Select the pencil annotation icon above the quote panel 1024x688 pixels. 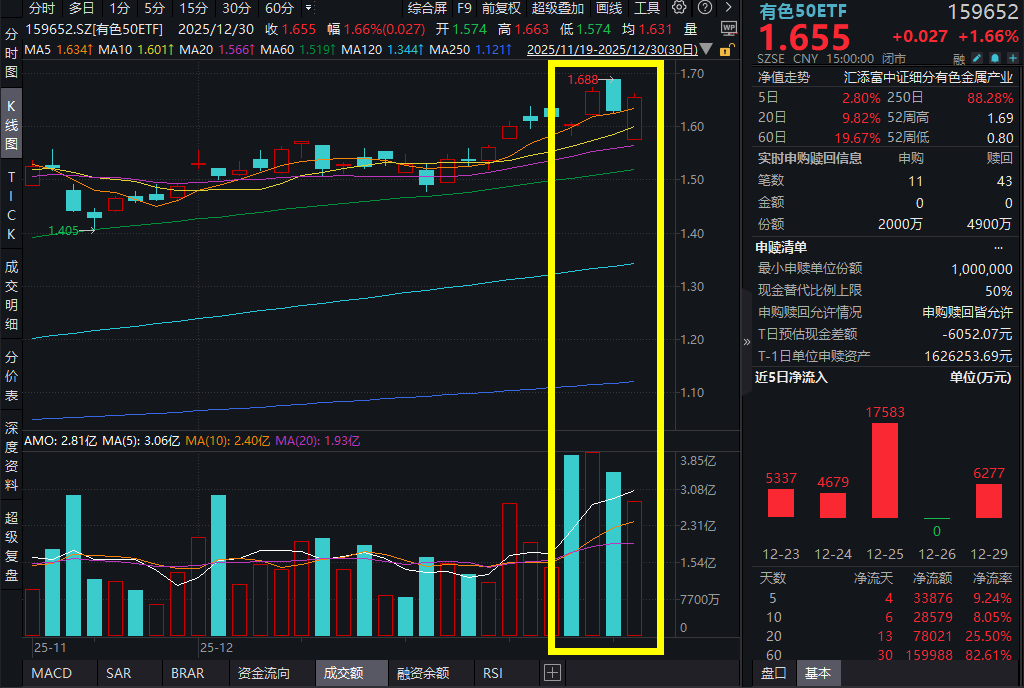point(975,58)
